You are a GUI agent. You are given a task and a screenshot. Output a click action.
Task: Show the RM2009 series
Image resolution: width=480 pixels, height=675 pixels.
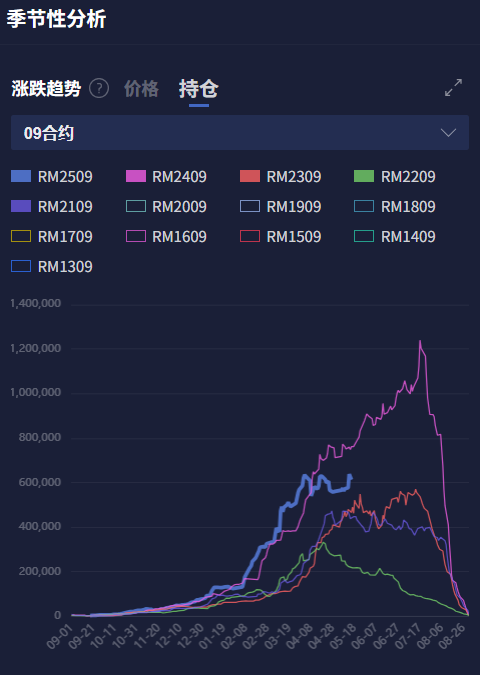166,207
